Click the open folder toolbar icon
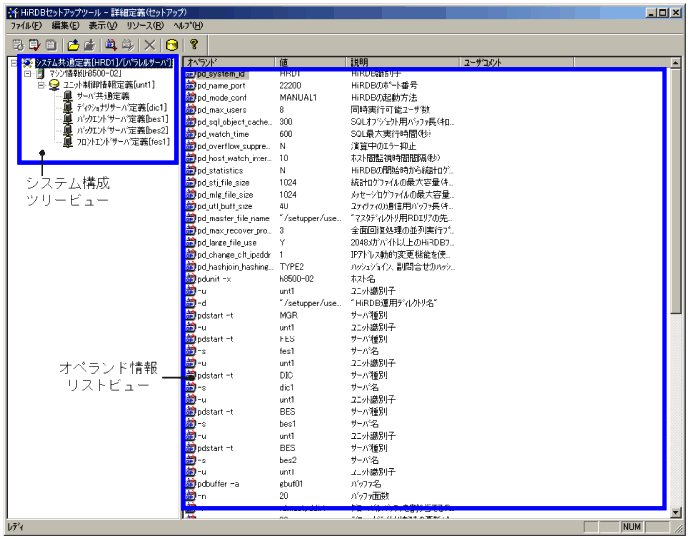Image resolution: width=688 pixels, height=539 pixels. click(74, 45)
